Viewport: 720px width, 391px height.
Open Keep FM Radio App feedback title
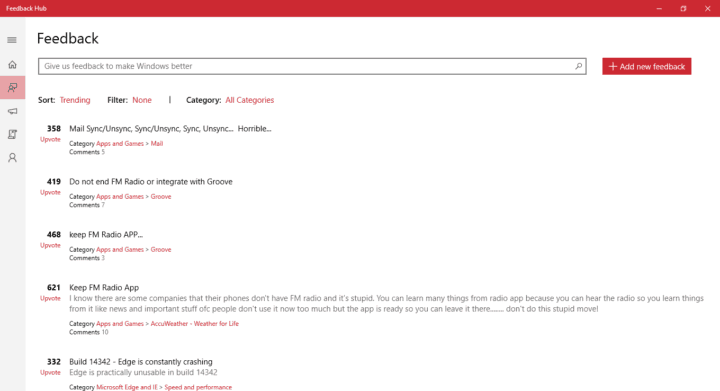click(x=104, y=288)
